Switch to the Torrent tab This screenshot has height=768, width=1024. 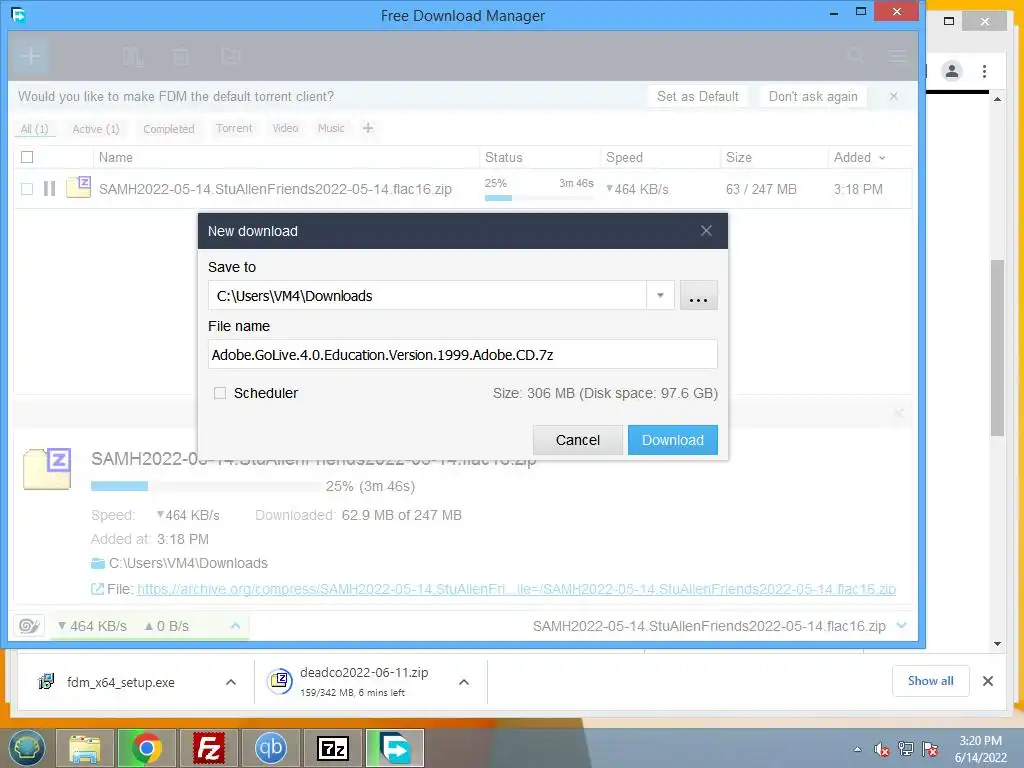(234, 128)
